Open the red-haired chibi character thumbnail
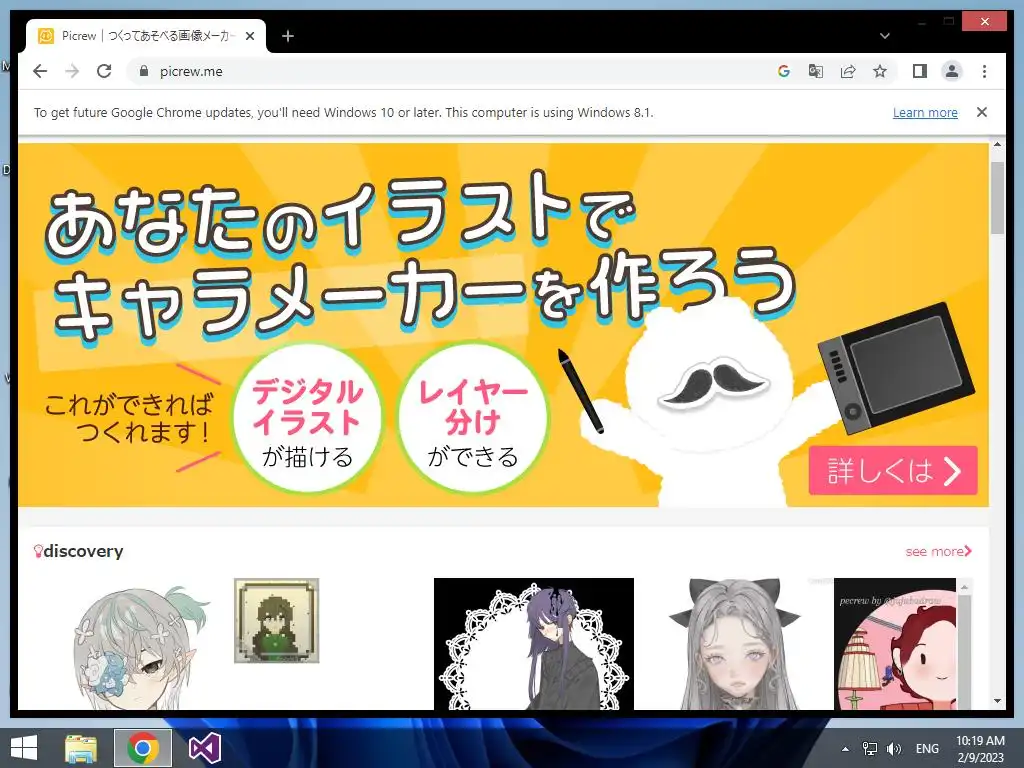This screenshot has height=768, width=1024. (x=895, y=644)
